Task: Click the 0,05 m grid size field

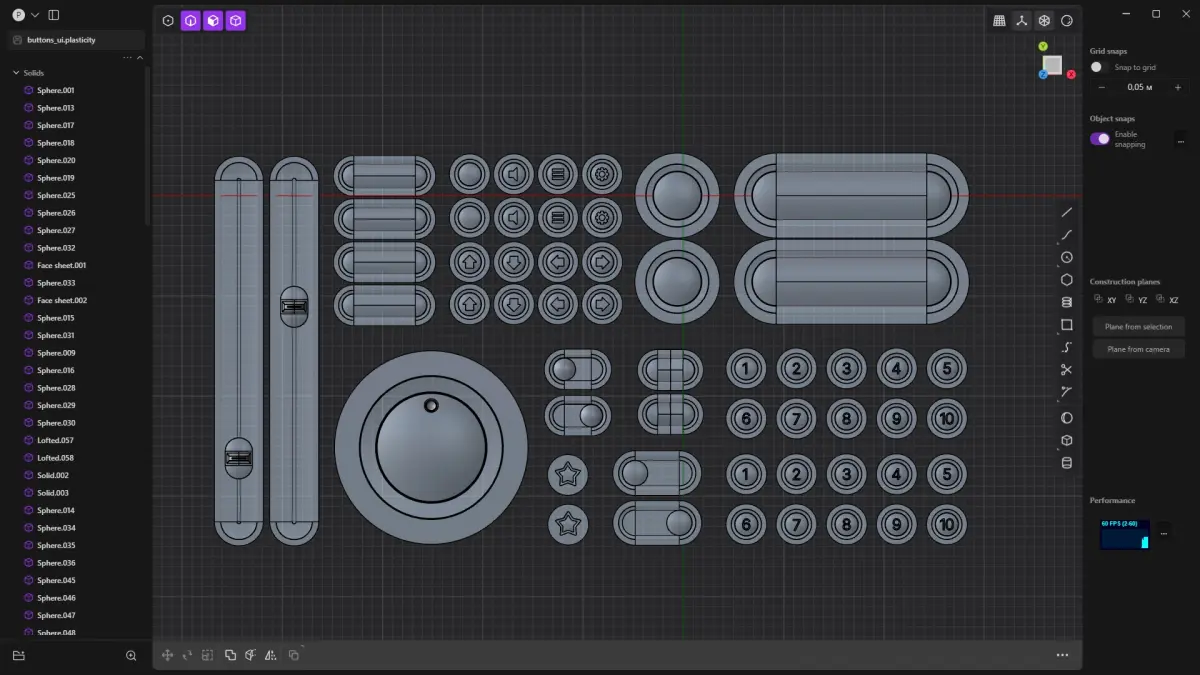Action: [1140, 87]
